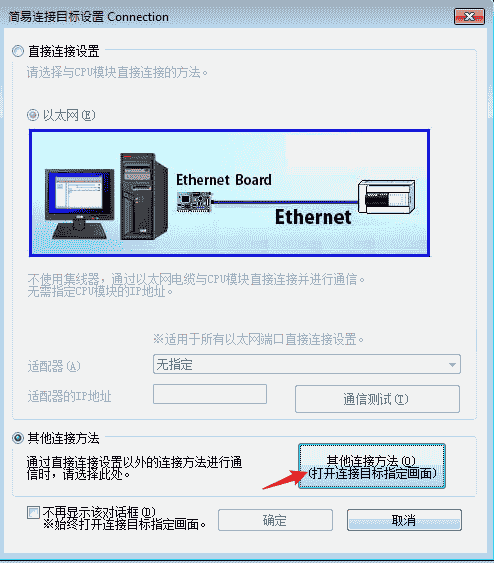This screenshot has height=563, width=494.
Task: Select the 直接连接设置 radio button
Action: (x=18, y=51)
